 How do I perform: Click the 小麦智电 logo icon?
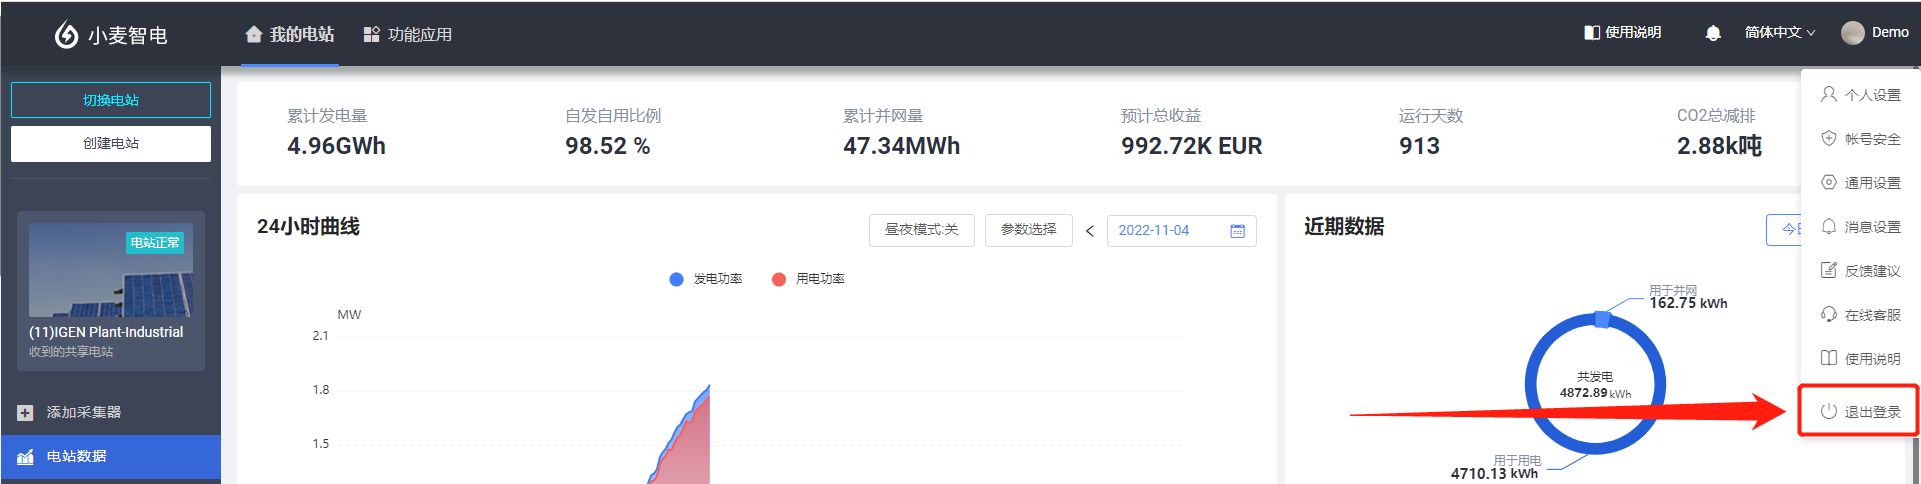coord(66,35)
